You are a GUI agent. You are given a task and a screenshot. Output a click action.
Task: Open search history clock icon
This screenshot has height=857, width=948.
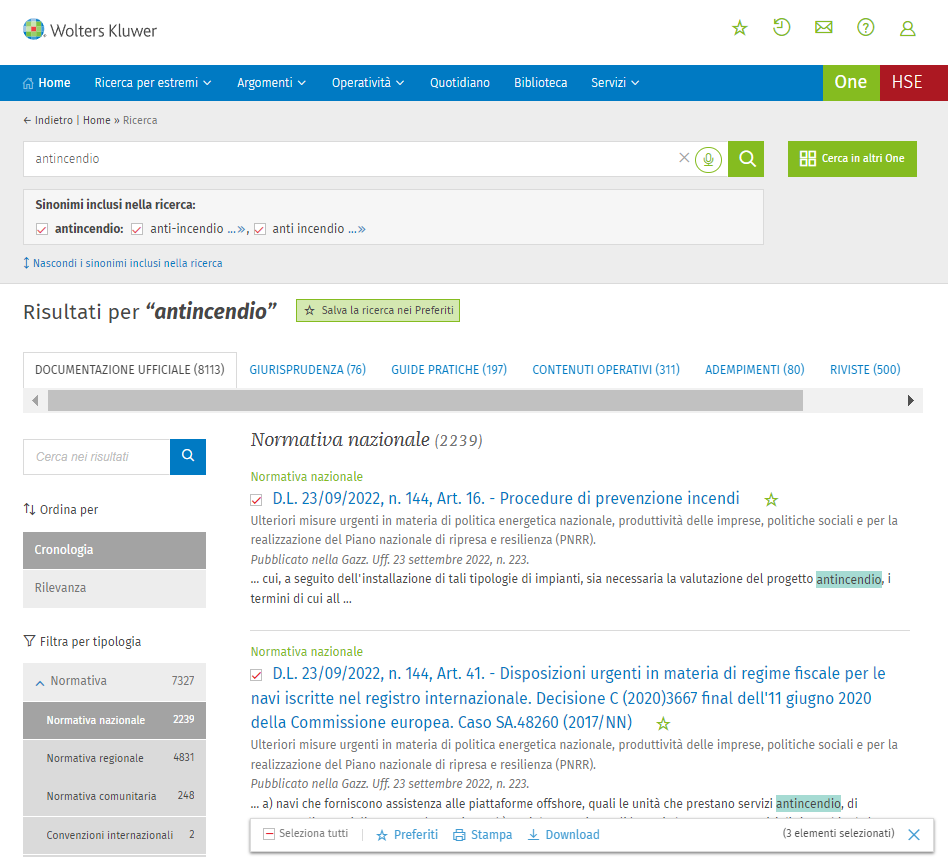click(782, 28)
